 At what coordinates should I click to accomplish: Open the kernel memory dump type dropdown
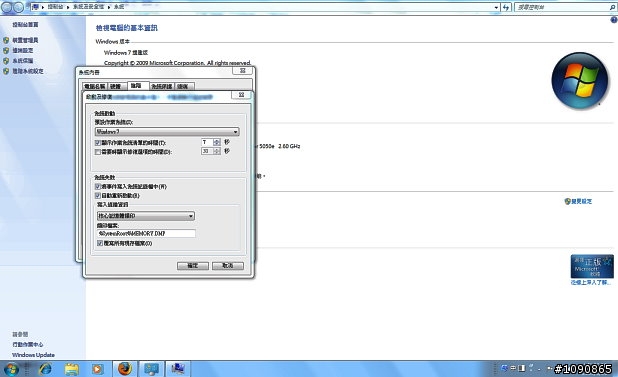(146, 216)
